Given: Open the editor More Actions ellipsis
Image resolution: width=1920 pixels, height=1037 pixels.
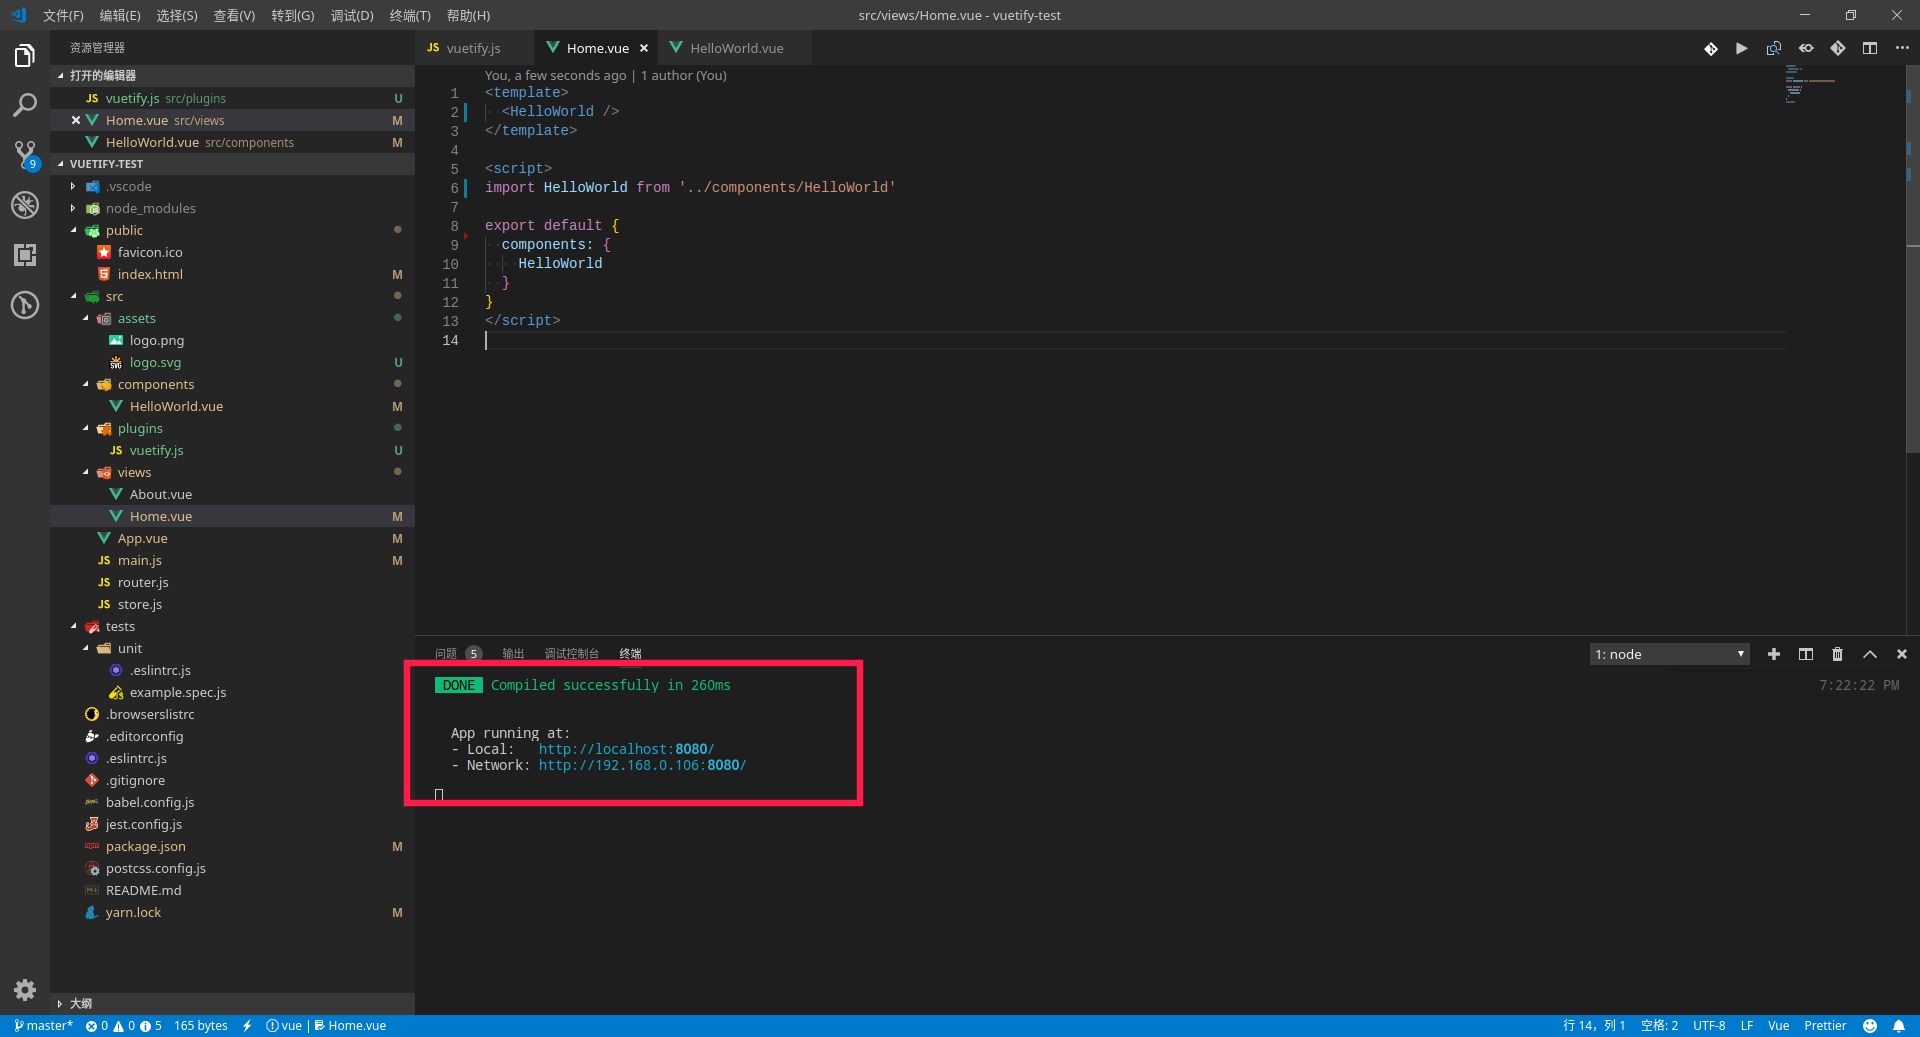Looking at the screenshot, I should coord(1902,48).
